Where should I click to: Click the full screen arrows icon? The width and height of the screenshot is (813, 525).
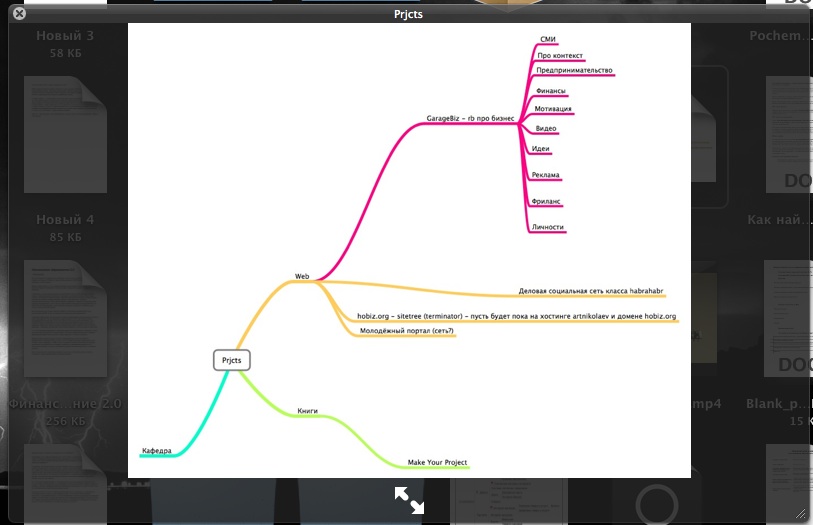(x=409, y=500)
